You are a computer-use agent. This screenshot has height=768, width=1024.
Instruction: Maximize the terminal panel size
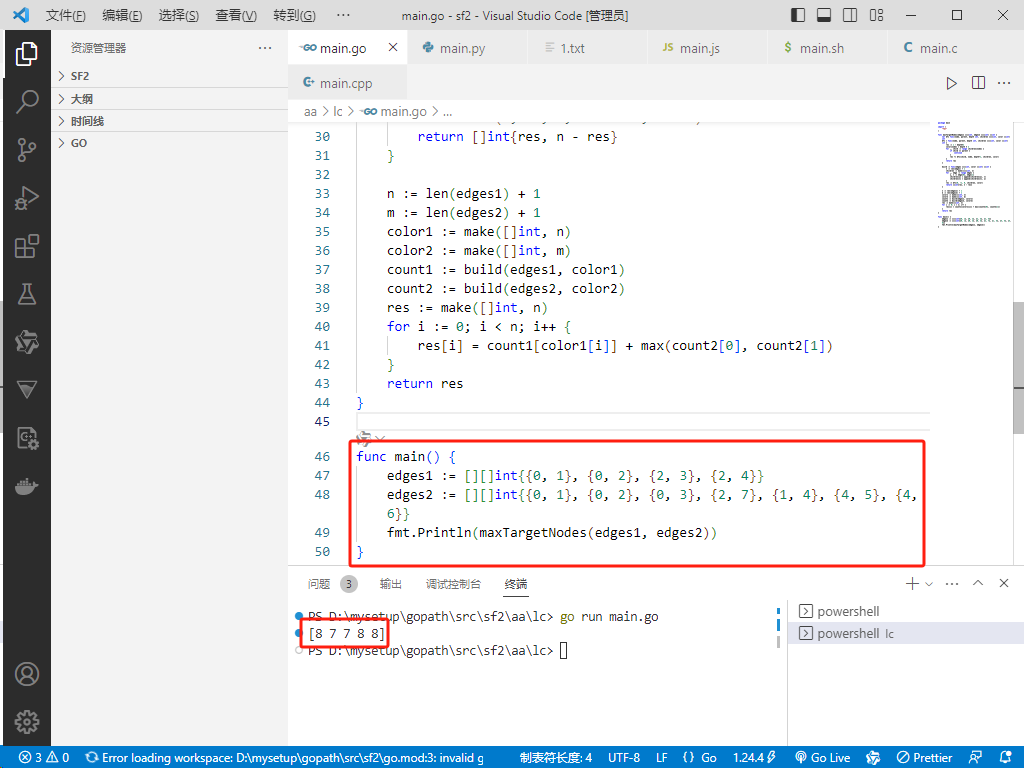pyautogui.click(x=978, y=583)
